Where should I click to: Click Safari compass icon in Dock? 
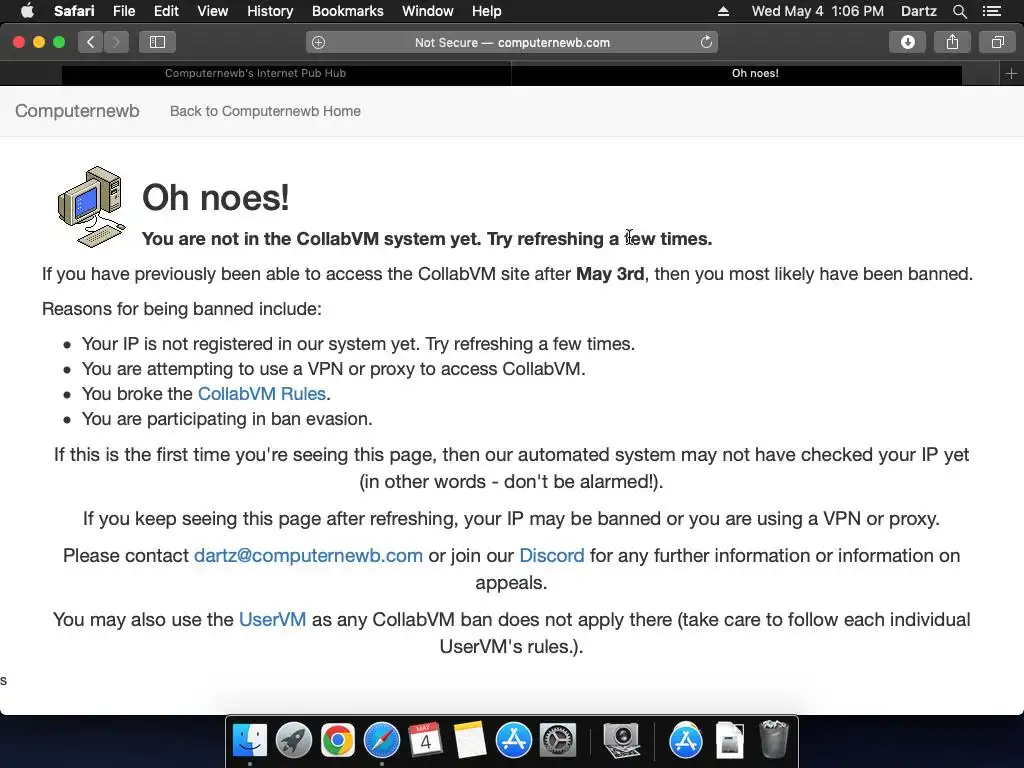click(381, 741)
